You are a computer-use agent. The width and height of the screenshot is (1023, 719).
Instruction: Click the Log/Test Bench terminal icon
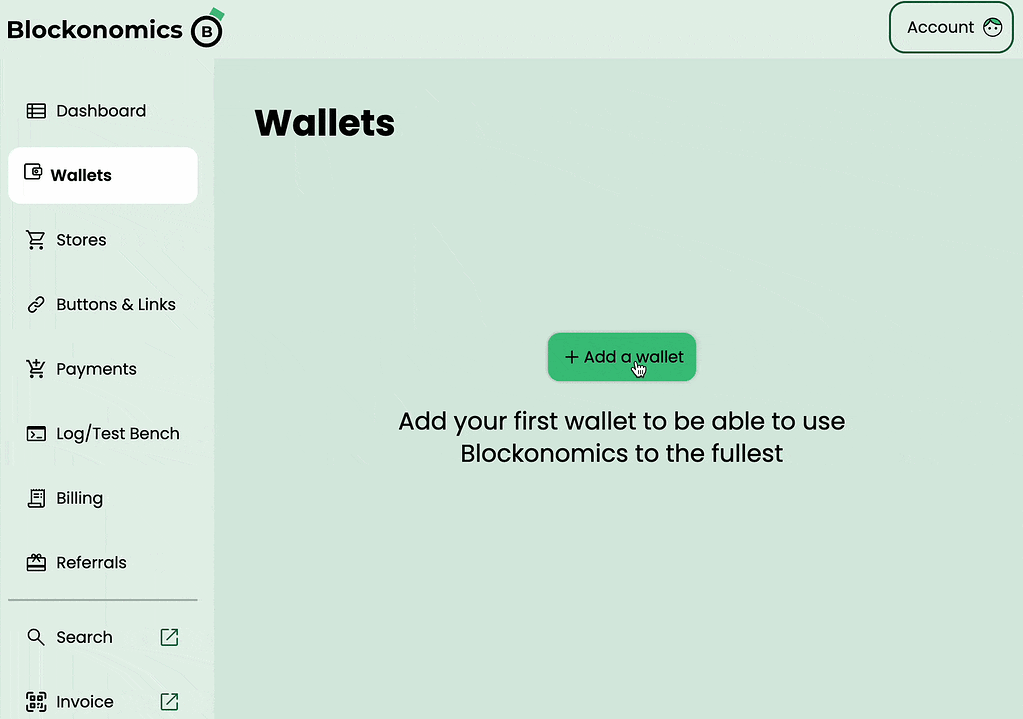(x=35, y=433)
